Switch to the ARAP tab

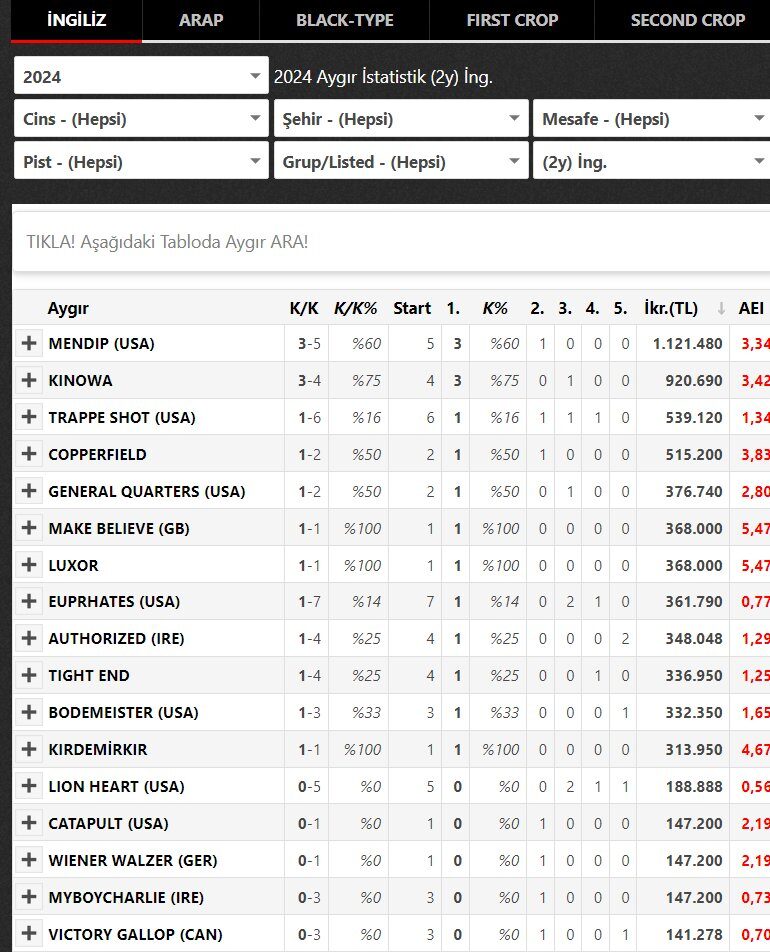[x=201, y=20]
